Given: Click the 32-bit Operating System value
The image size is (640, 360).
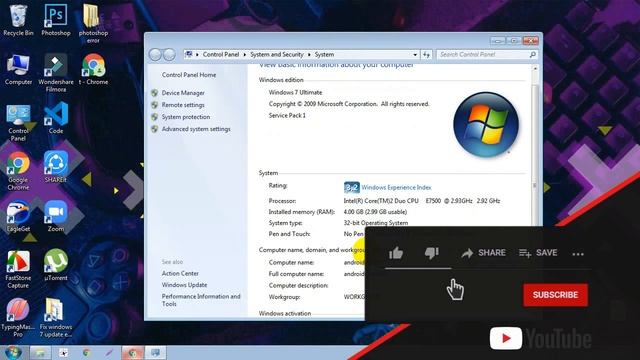Looking at the screenshot, I should [x=376, y=223].
